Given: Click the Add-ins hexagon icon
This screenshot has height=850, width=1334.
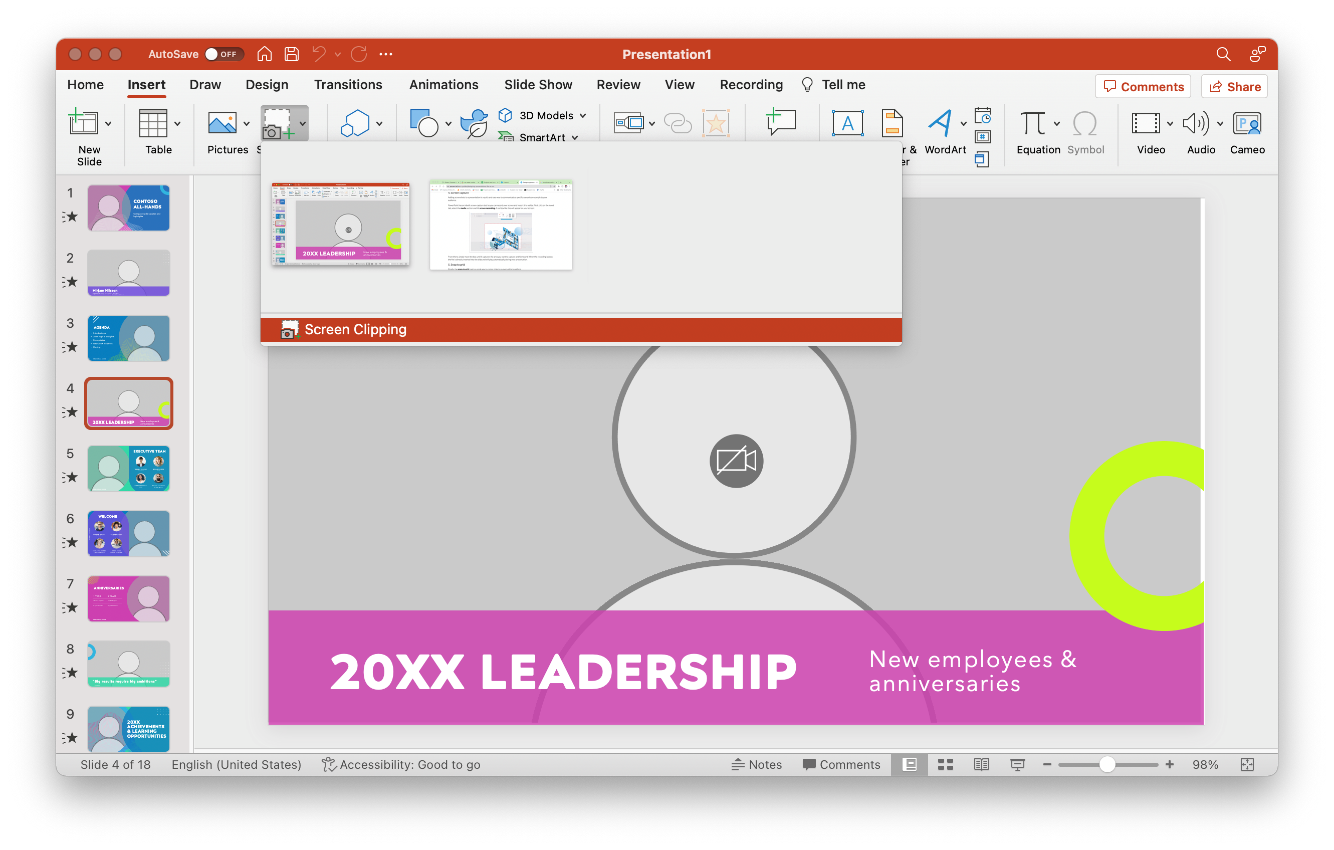Looking at the screenshot, I should coord(355,124).
